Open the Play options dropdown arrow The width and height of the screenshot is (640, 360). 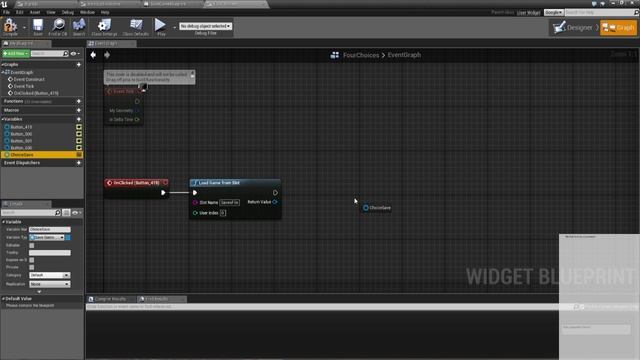point(174,27)
